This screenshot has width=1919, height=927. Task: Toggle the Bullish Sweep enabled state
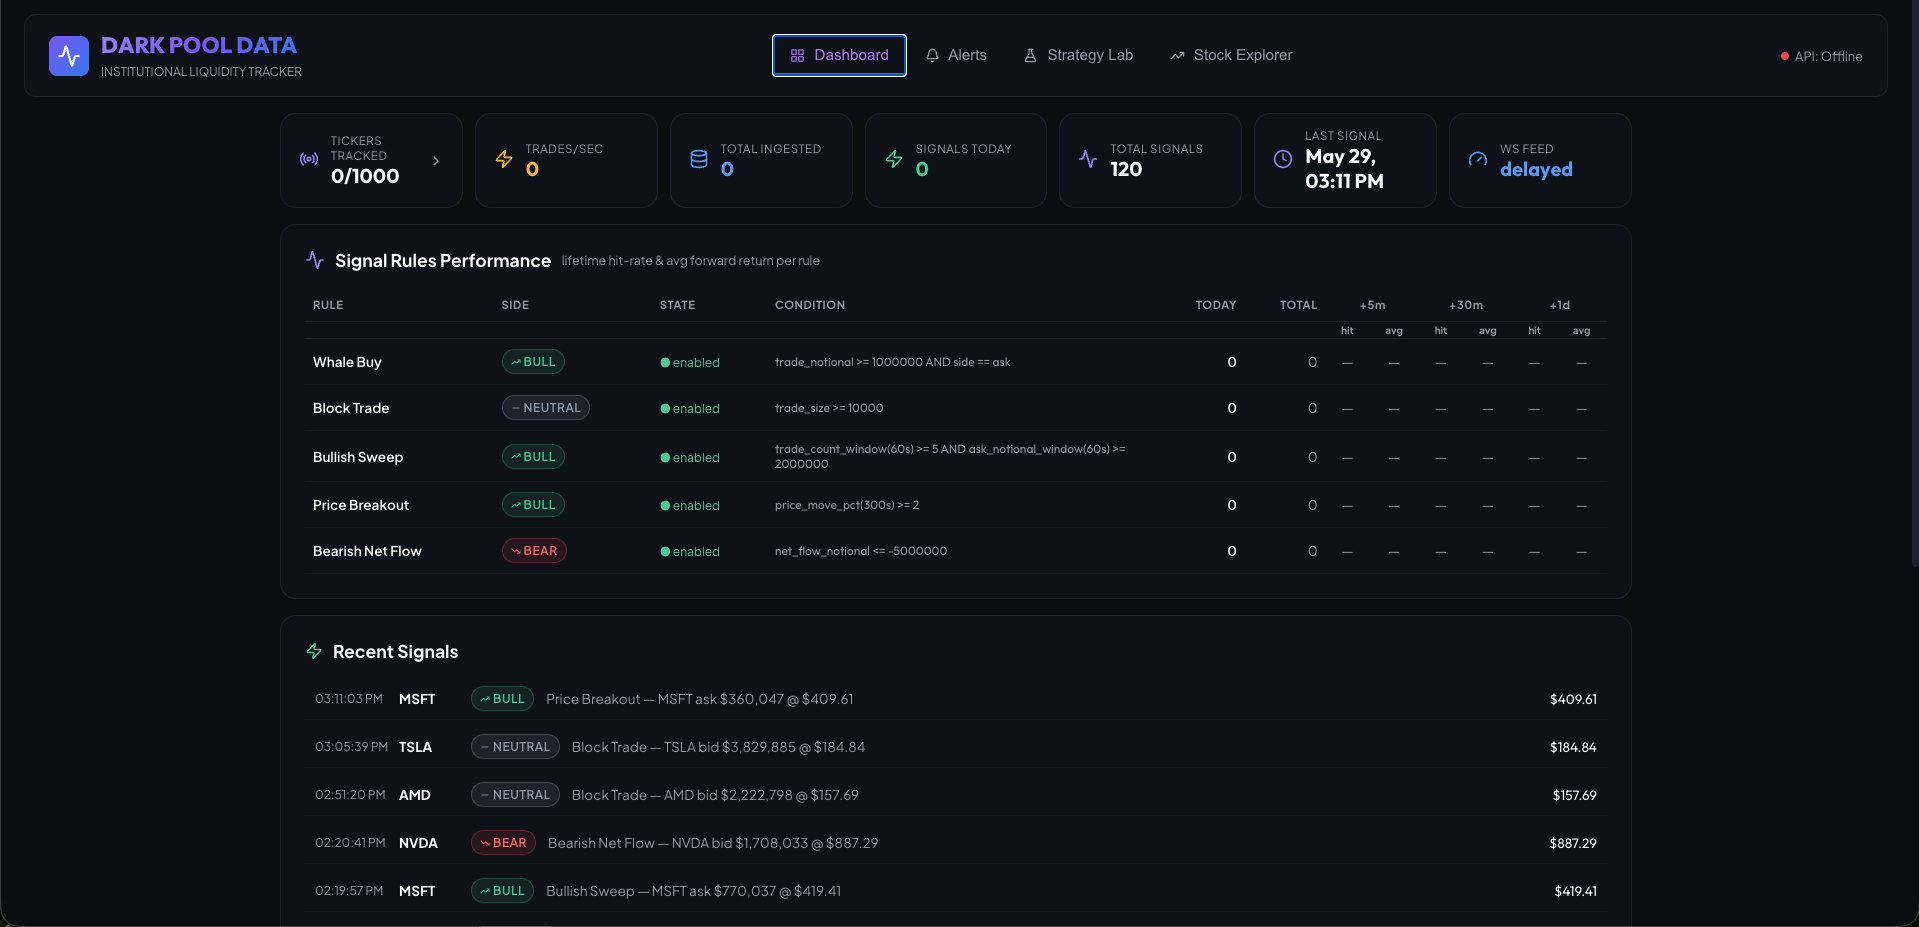(x=690, y=457)
